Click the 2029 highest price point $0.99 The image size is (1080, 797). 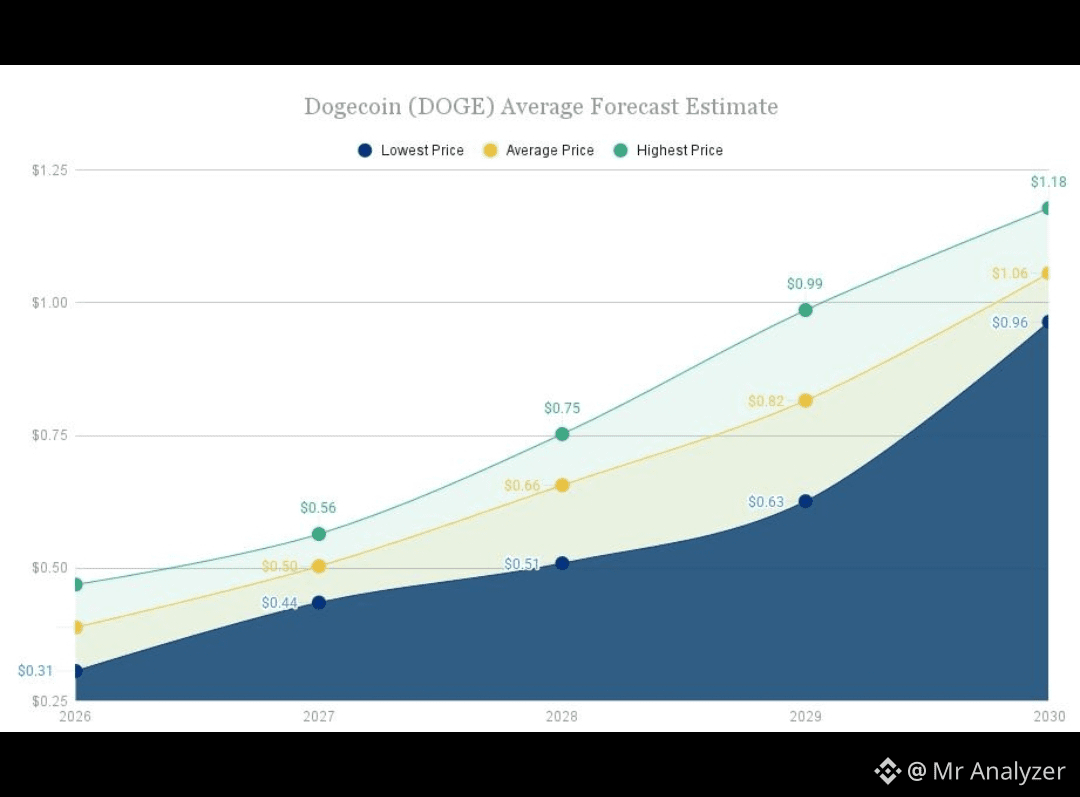pos(805,310)
